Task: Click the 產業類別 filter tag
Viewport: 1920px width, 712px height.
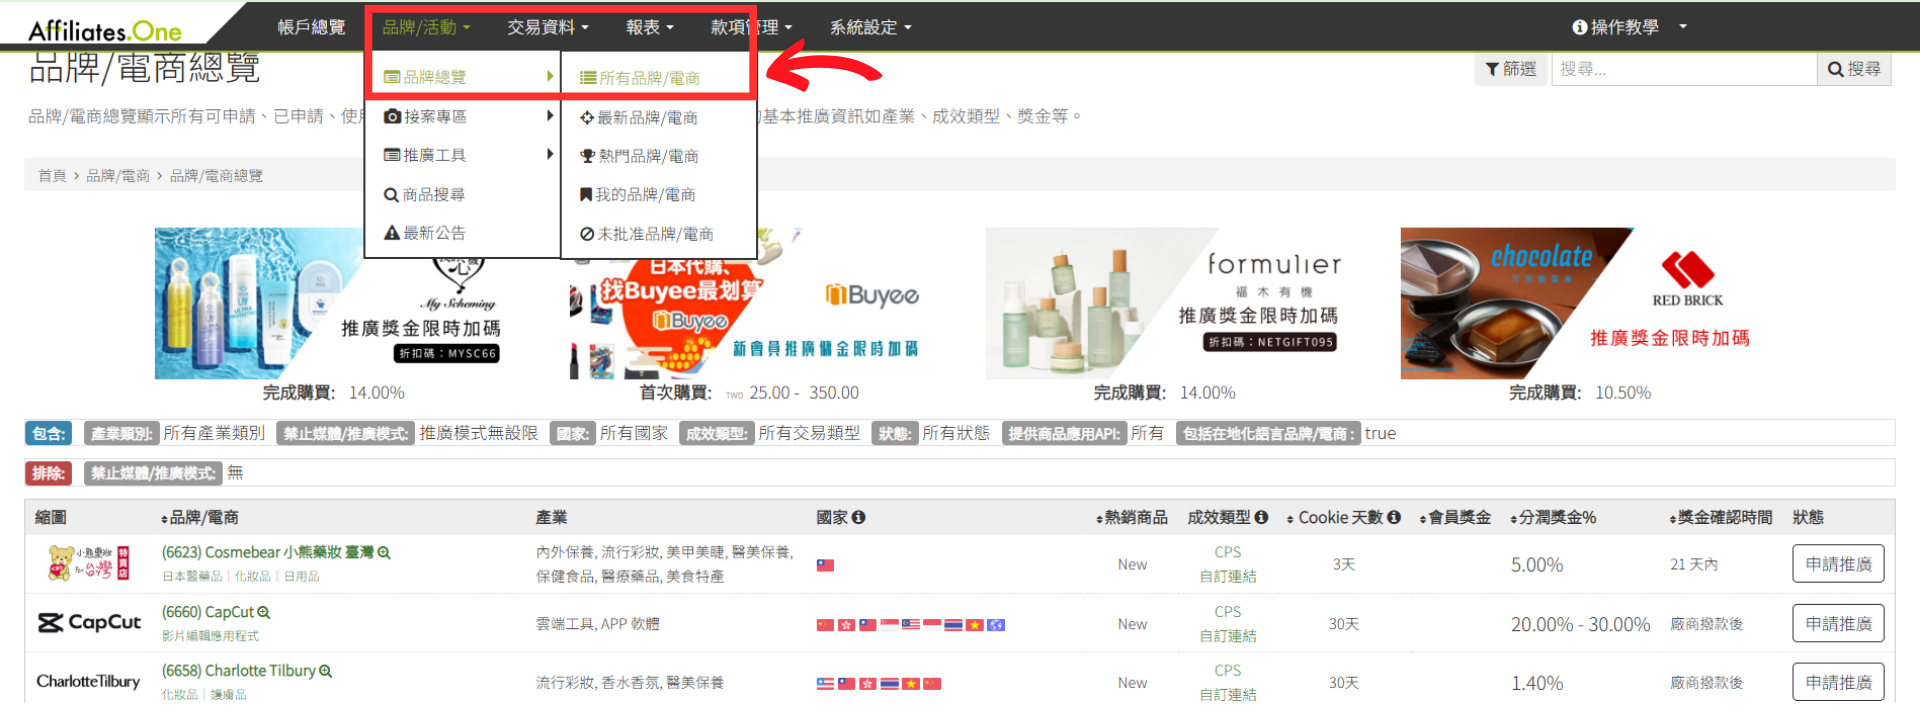Action: (121, 434)
